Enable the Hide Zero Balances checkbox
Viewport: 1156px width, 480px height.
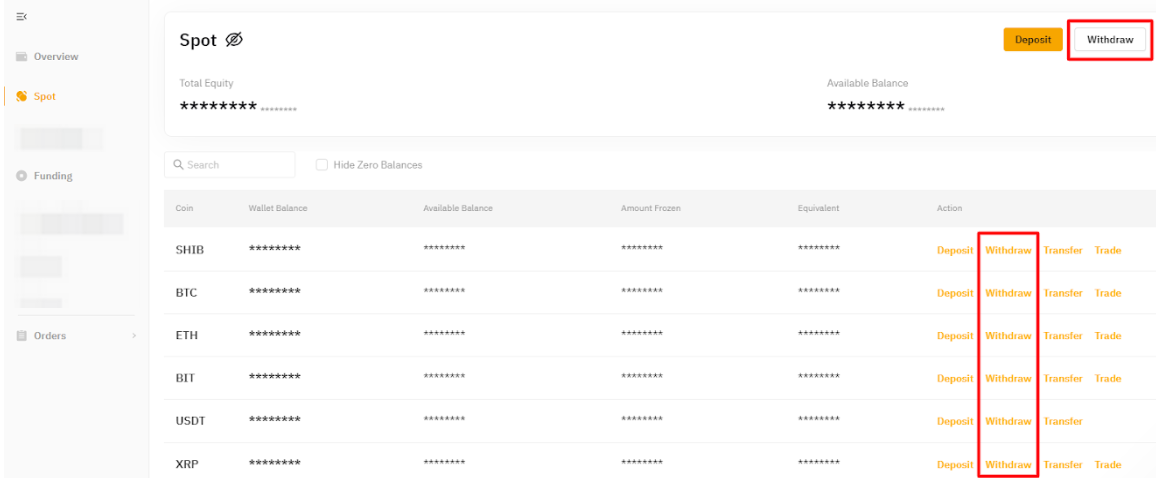tap(322, 165)
